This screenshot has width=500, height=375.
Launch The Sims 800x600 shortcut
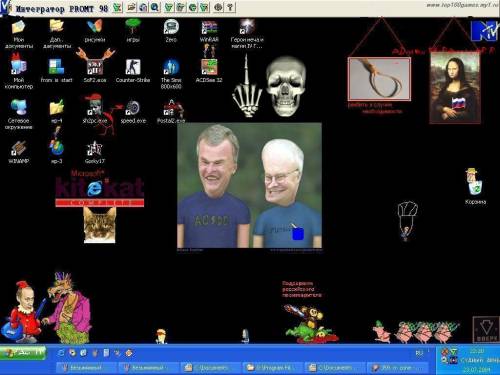tap(171, 74)
